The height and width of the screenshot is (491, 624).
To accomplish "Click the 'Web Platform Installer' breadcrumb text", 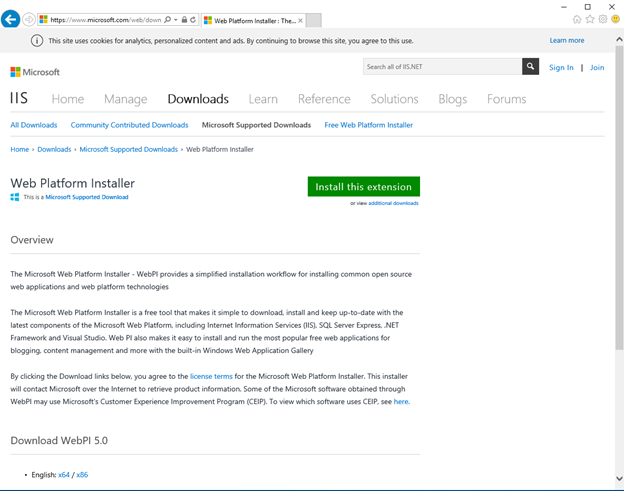I will click(x=220, y=149).
